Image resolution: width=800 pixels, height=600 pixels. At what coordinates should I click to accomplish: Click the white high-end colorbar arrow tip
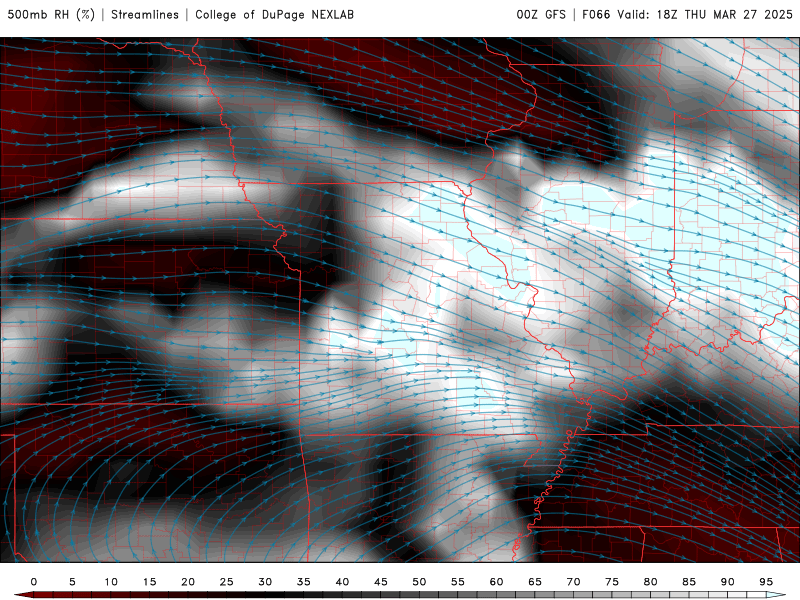(777, 595)
